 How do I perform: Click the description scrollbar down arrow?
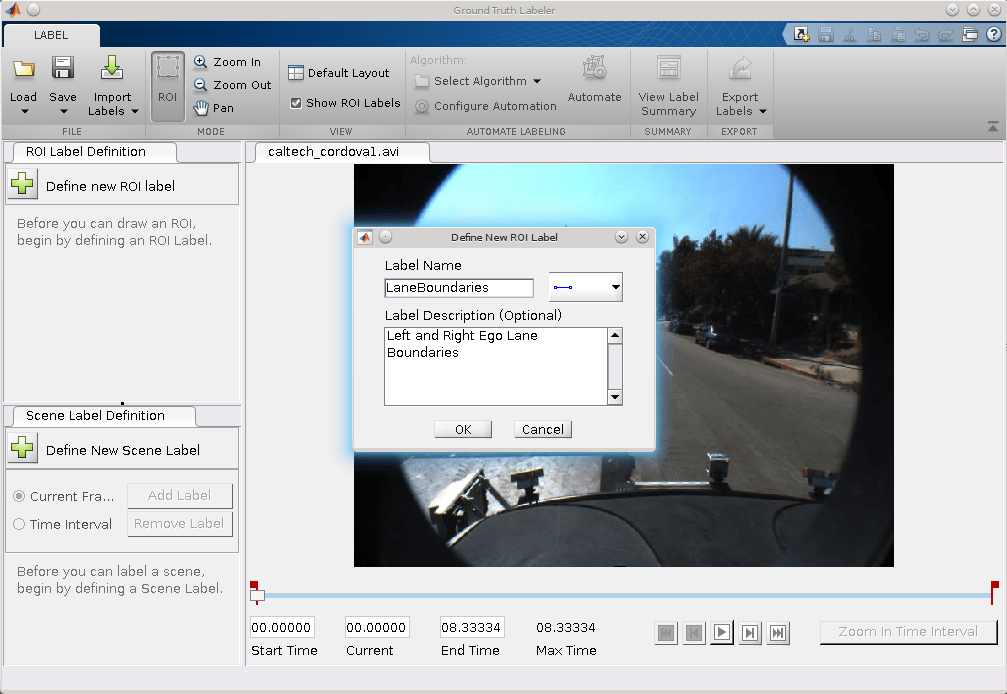coord(615,397)
